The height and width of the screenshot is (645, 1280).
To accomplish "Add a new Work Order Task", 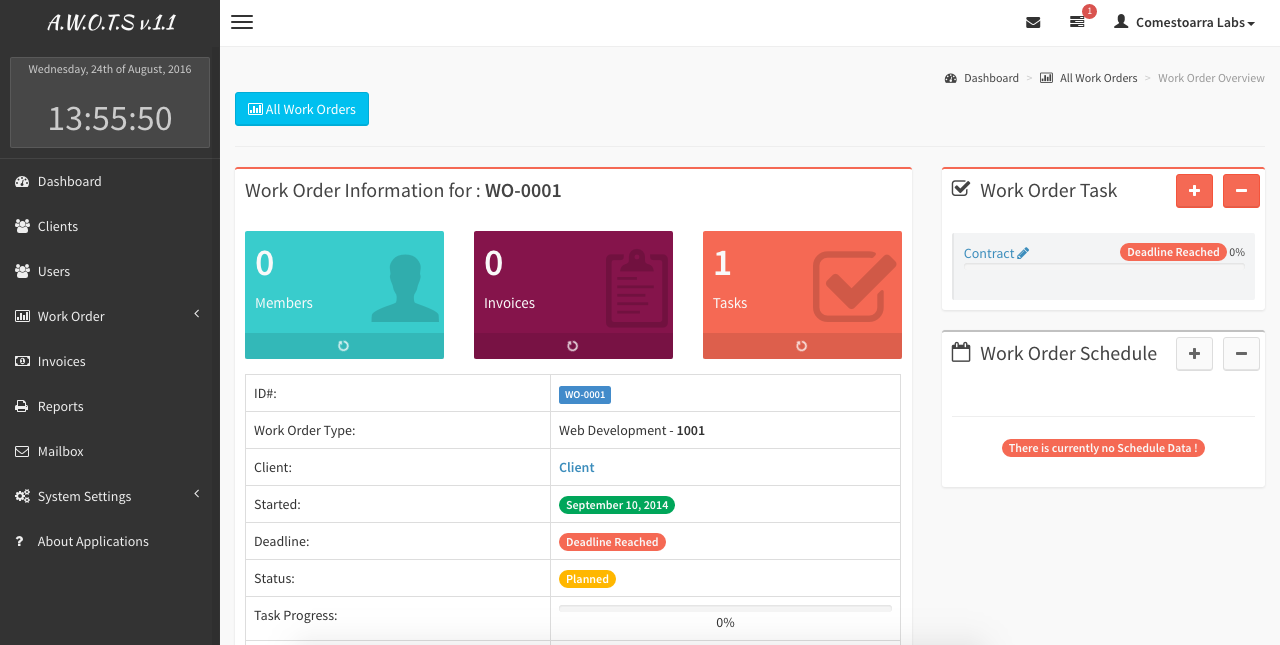I will 1194,191.
